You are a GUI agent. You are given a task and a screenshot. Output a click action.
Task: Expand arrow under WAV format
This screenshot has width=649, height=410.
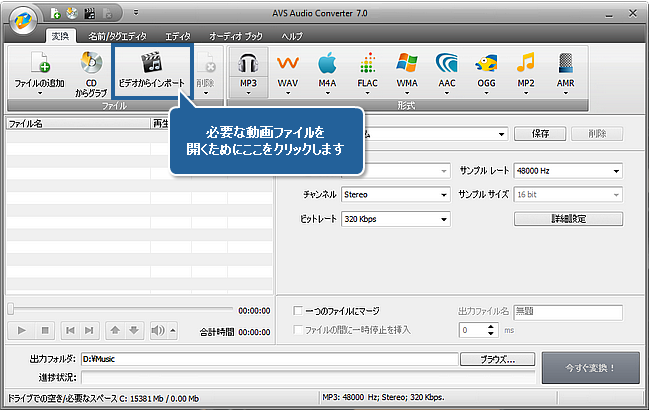[288, 93]
